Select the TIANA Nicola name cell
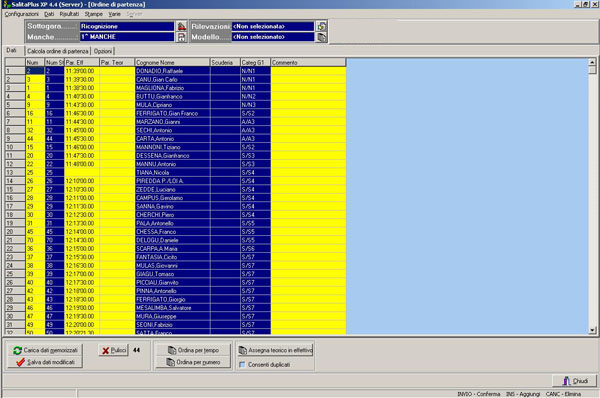 click(x=172, y=173)
